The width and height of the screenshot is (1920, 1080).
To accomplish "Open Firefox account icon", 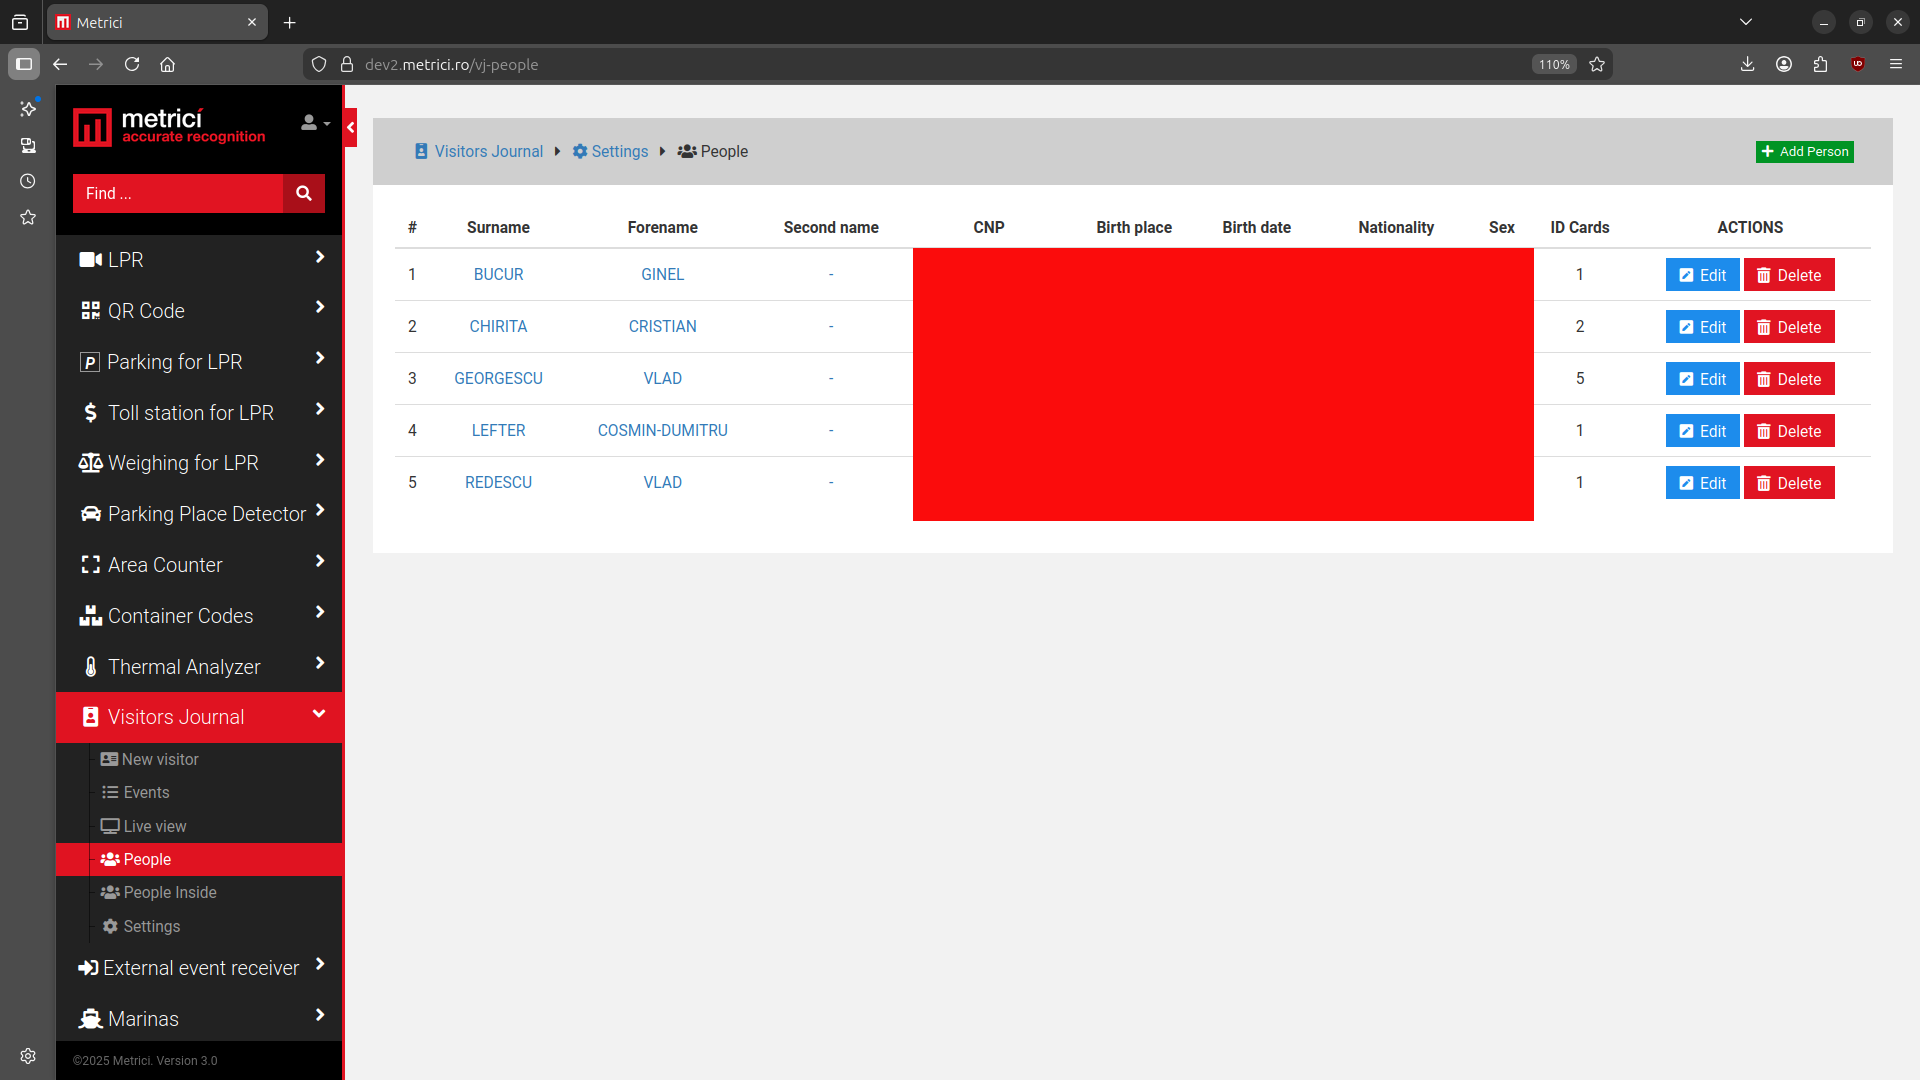I will (1784, 64).
